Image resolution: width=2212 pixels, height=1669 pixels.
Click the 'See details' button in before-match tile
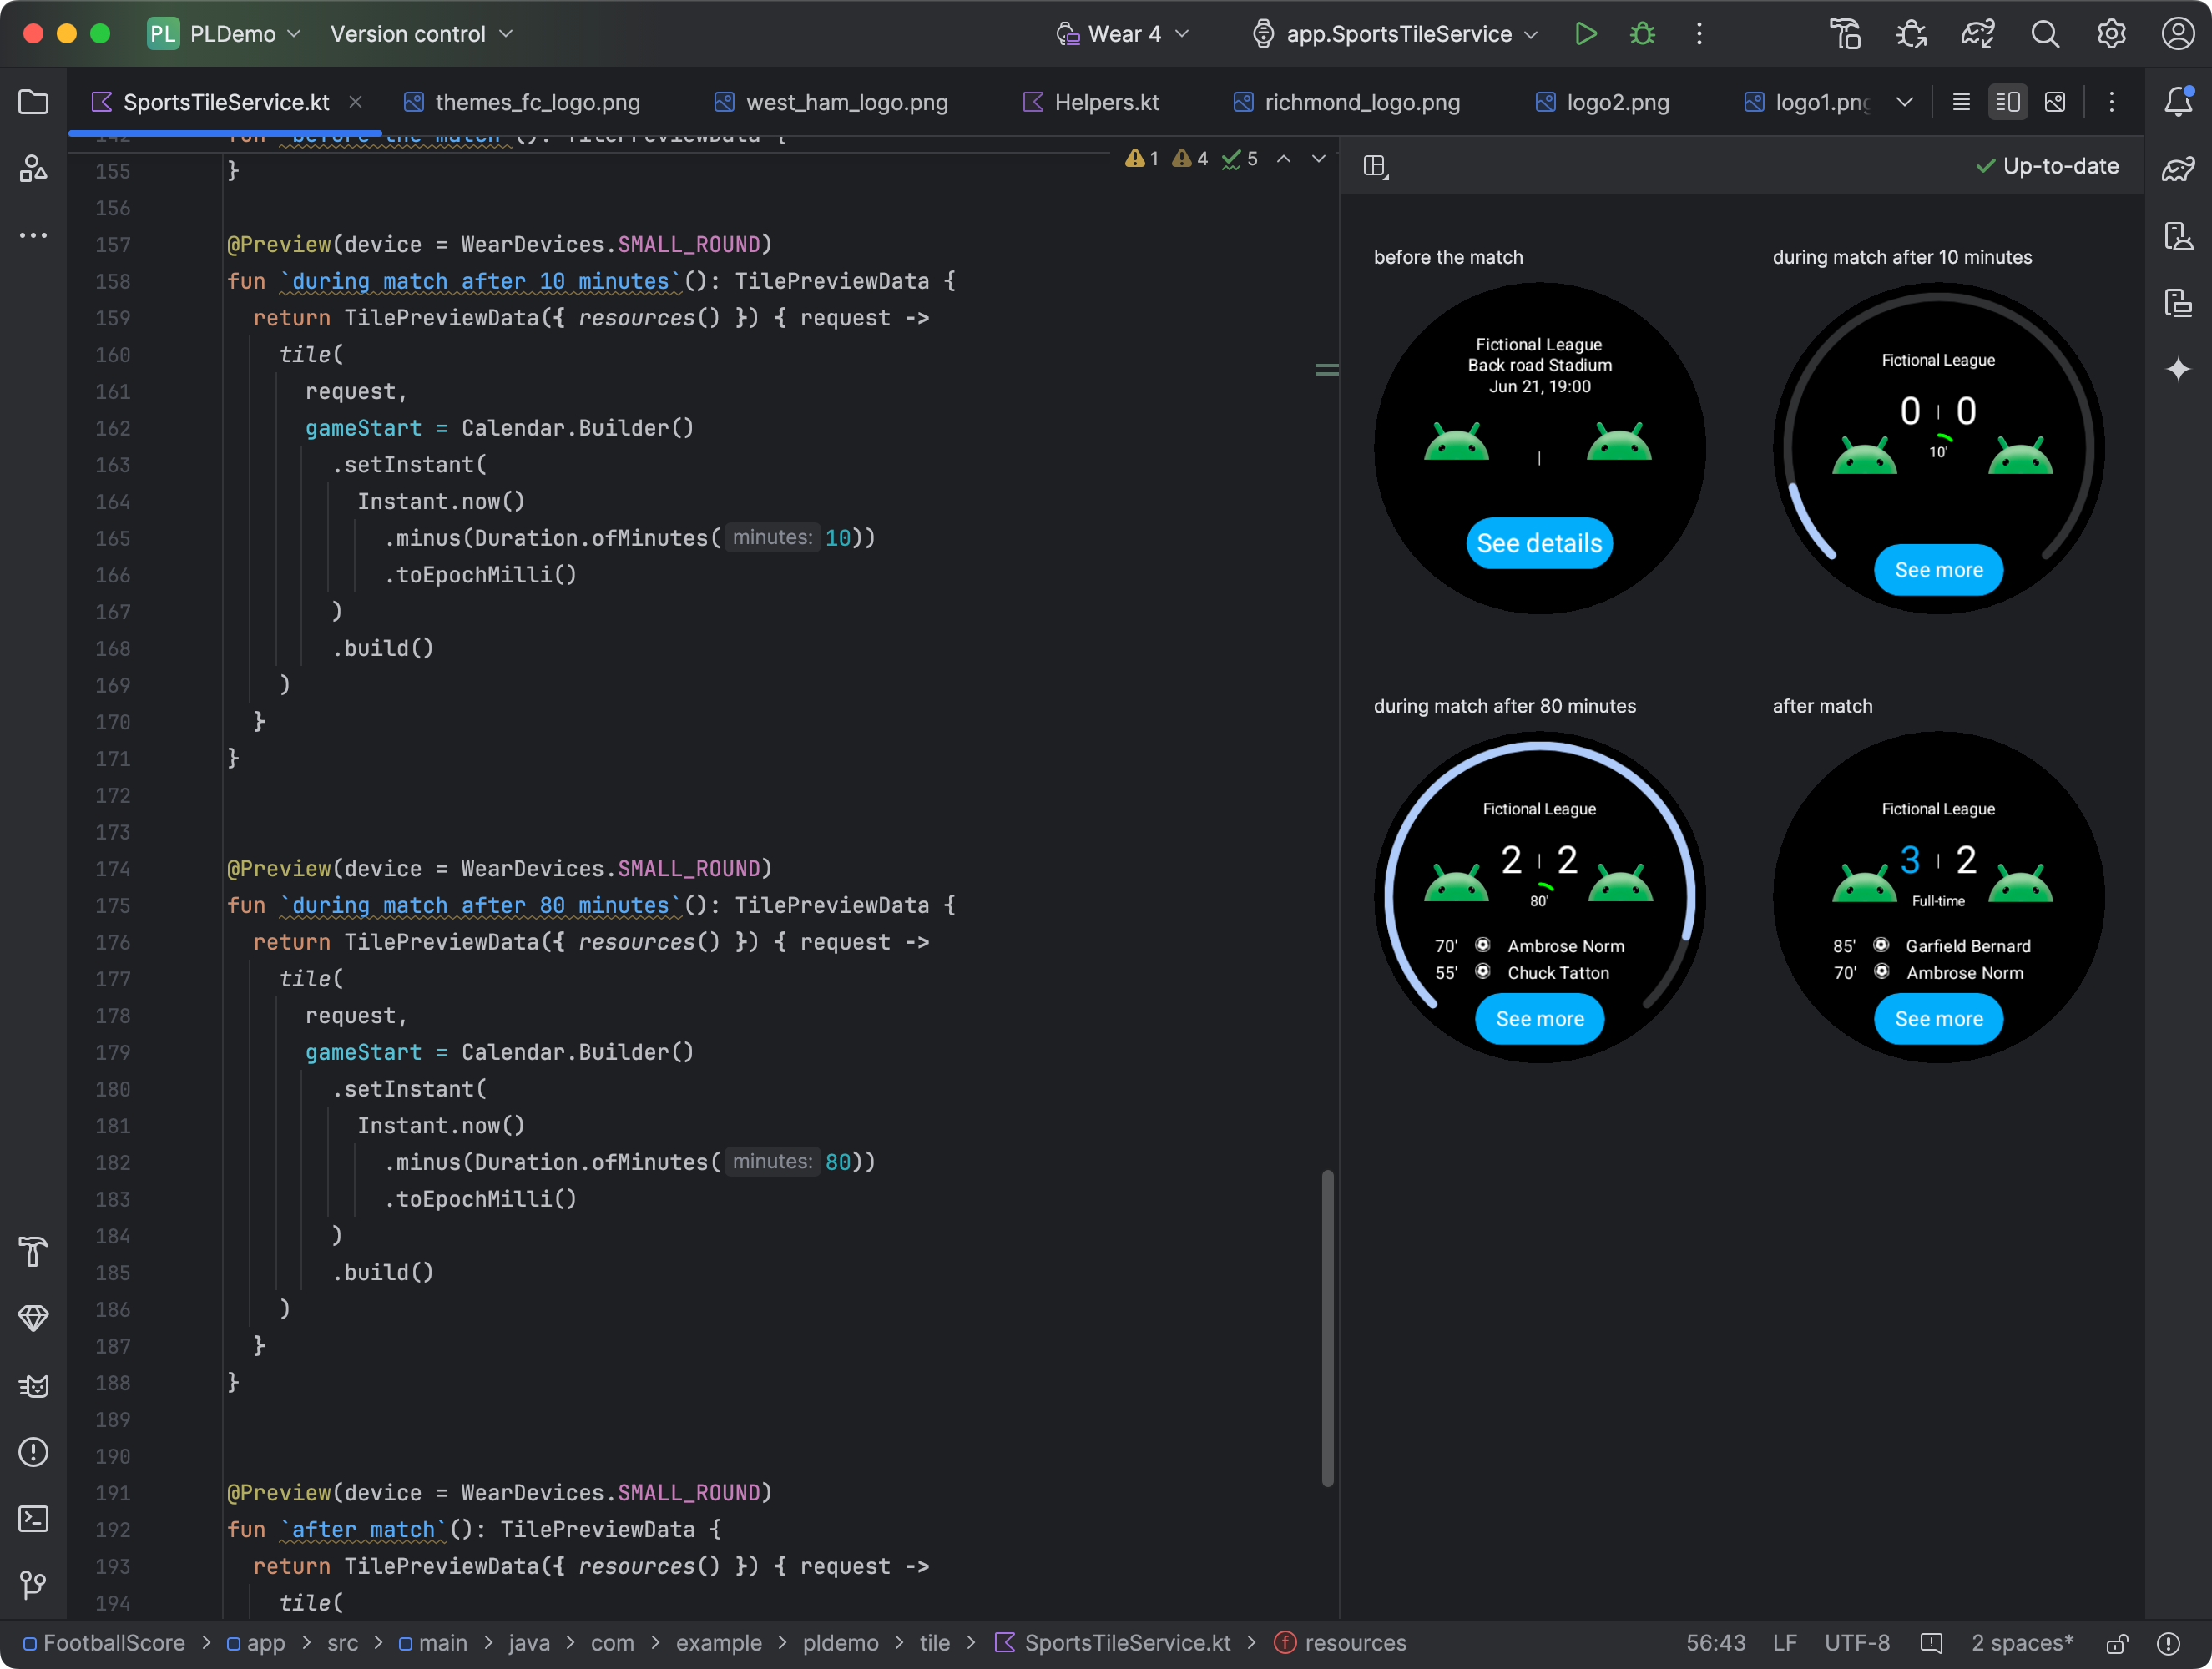click(1538, 542)
